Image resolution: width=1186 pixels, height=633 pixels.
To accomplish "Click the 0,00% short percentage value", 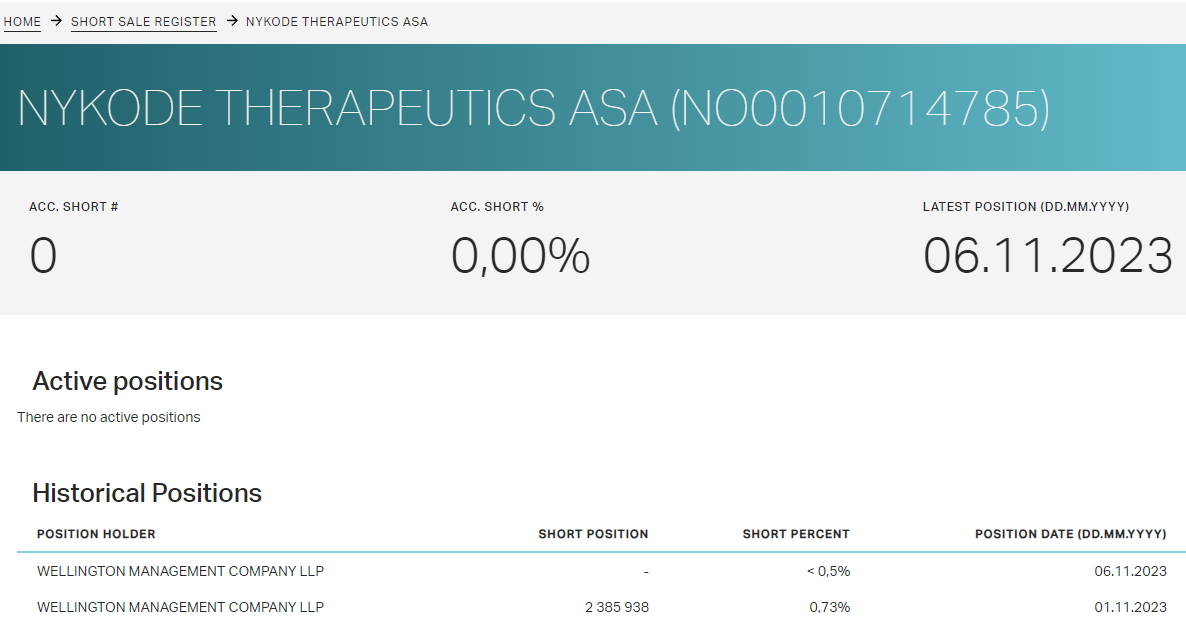I will [x=520, y=256].
